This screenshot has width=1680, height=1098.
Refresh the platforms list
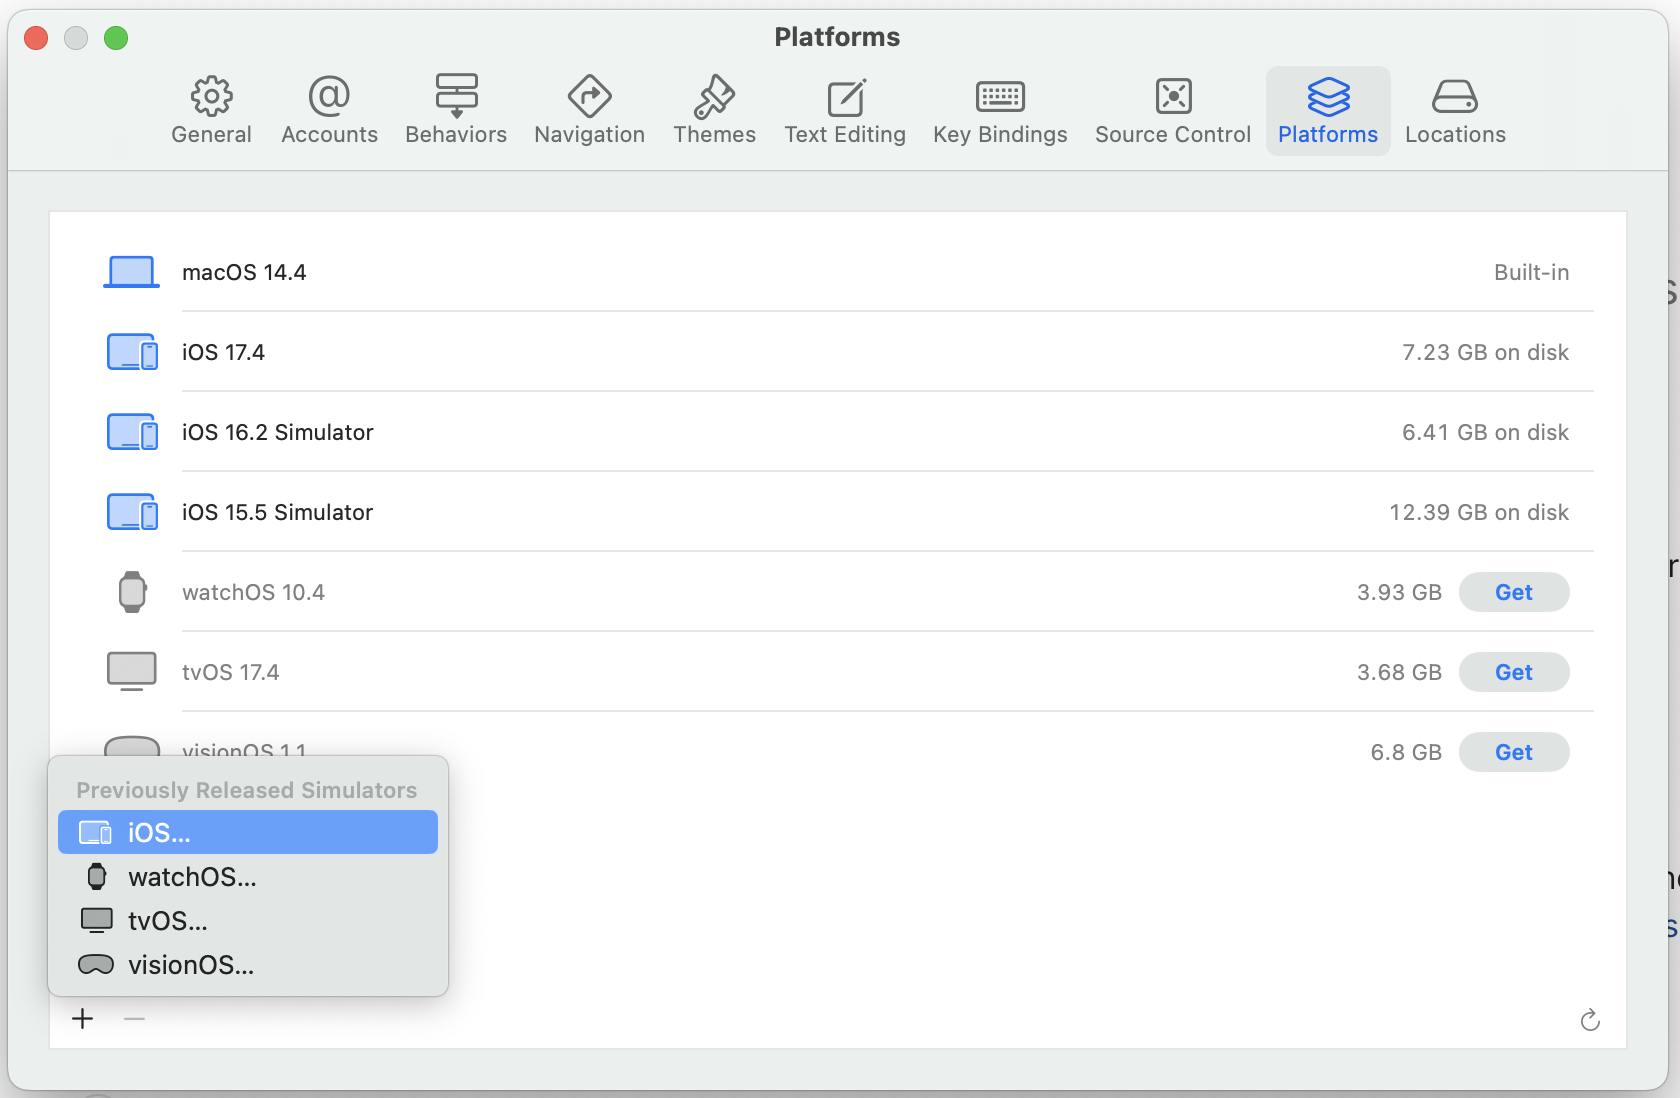(x=1590, y=1020)
